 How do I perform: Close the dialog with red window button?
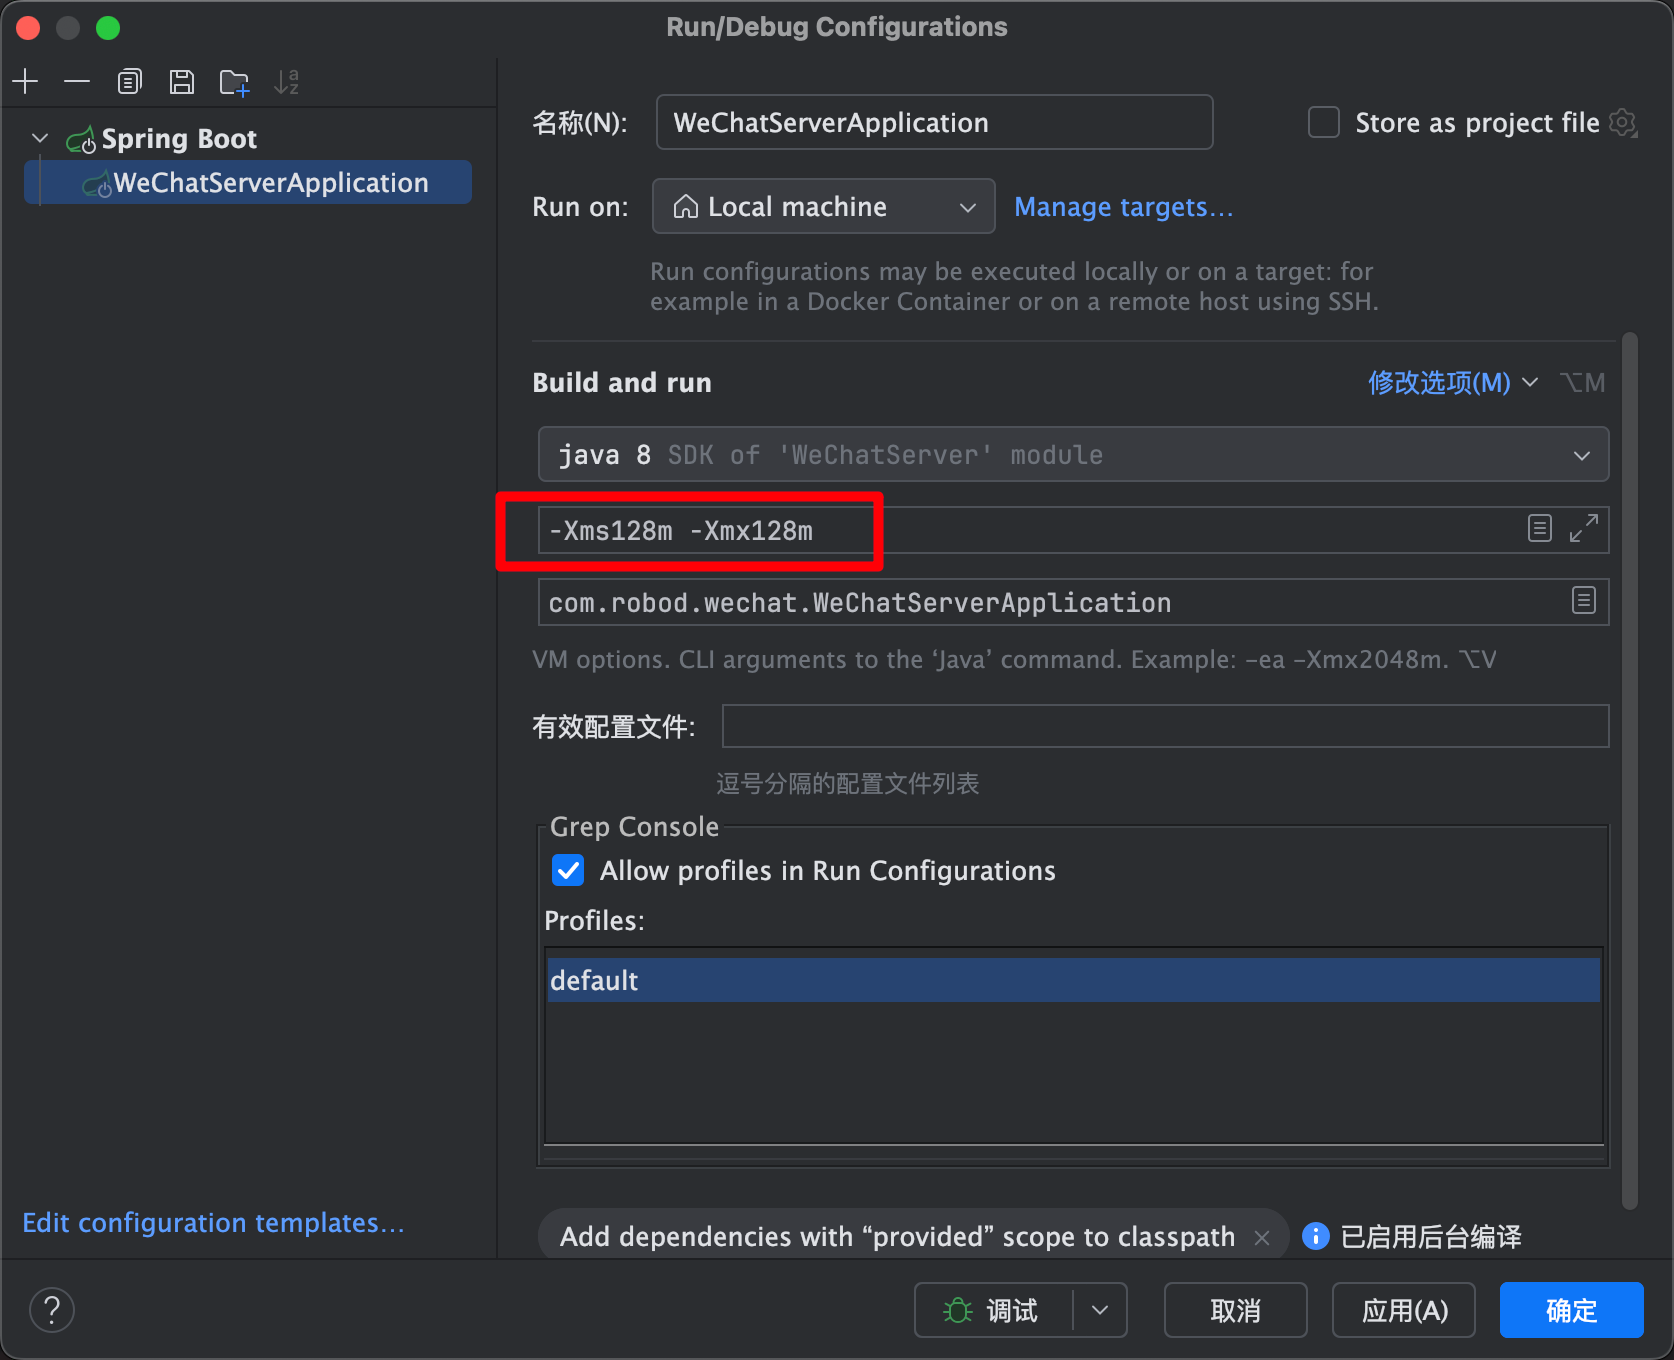point(28,27)
